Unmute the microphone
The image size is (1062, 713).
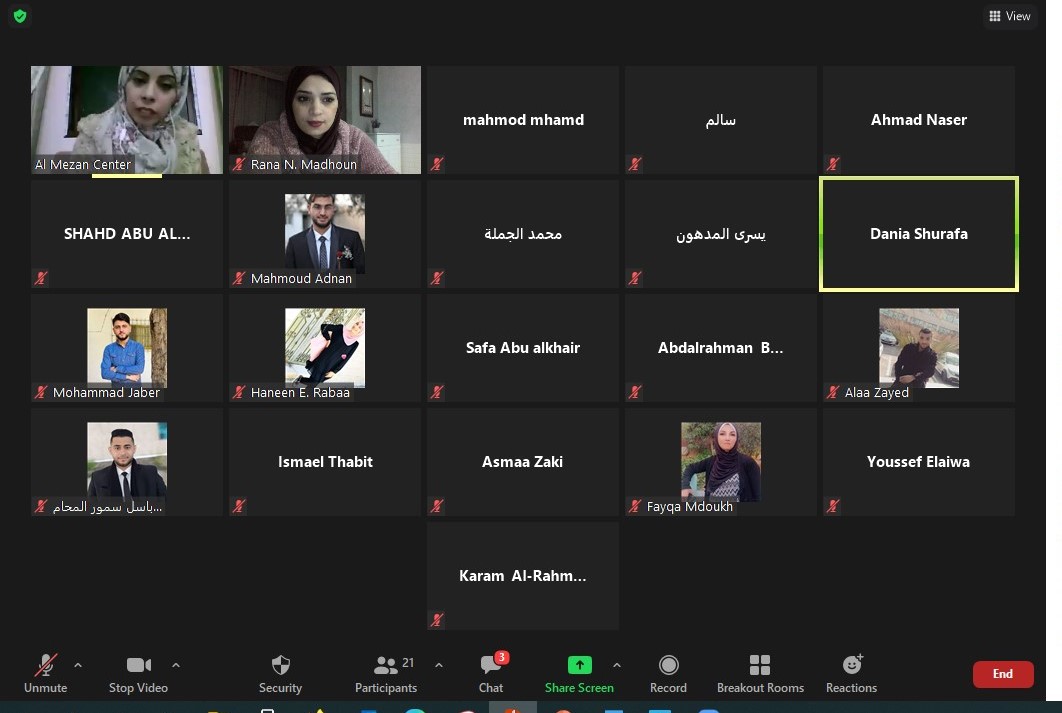45,672
